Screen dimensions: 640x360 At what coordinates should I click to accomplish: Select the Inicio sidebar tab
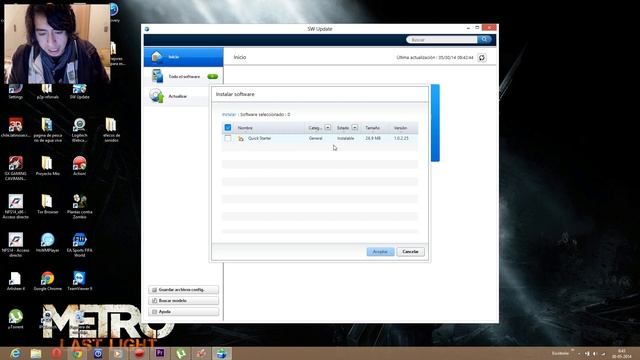click(184, 57)
